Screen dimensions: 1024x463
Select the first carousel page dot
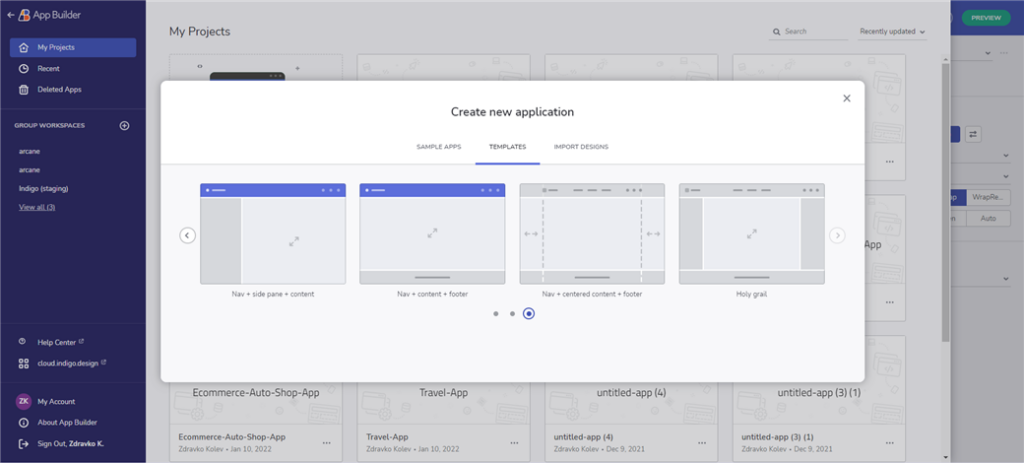[496, 313]
